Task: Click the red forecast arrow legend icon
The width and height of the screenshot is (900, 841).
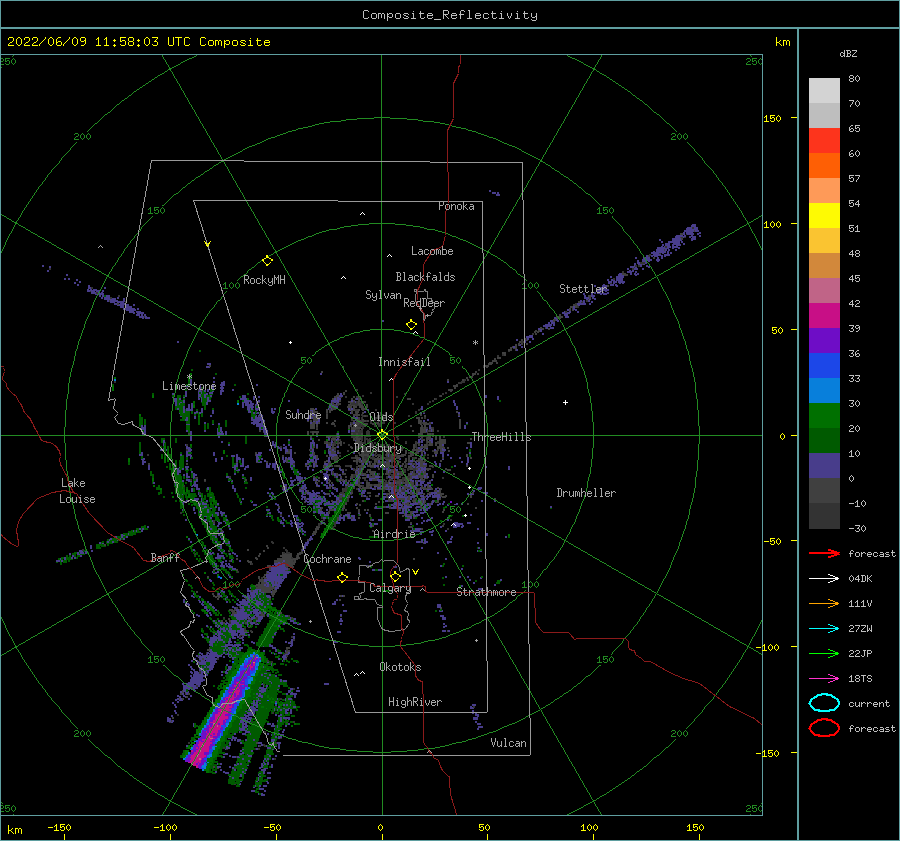Action: coord(824,553)
